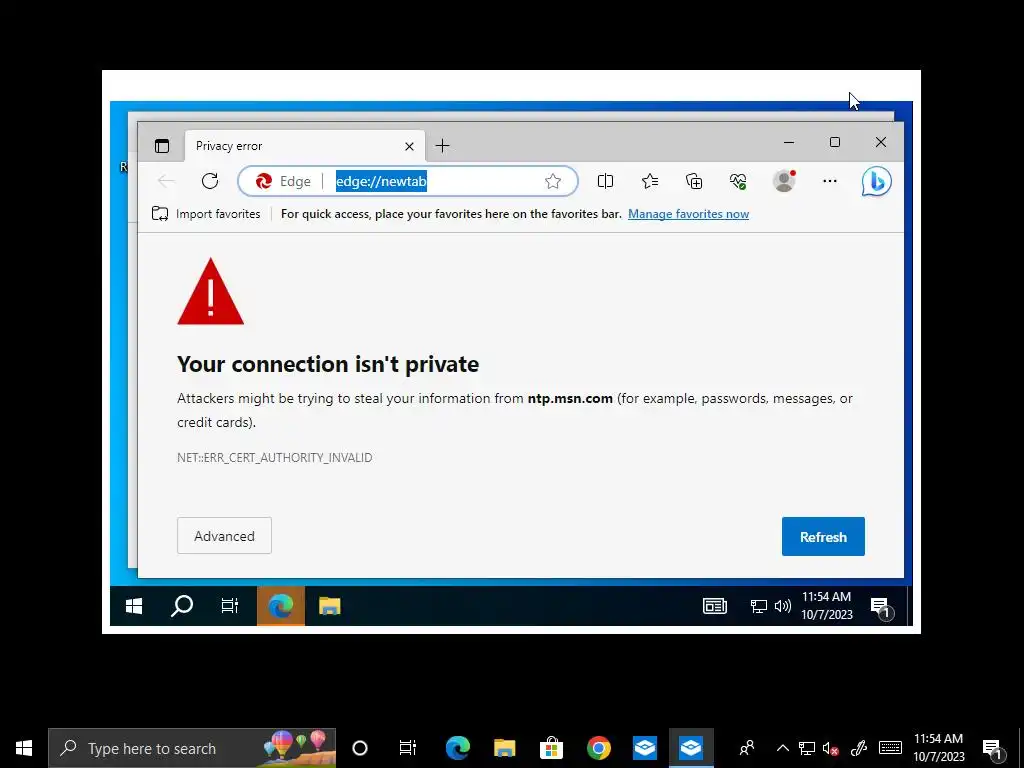This screenshot has width=1024, height=768.
Task: Click the NET::ERR_CERT_AUTHORITY_INVALID error code
Action: click(x=274, y=457)
